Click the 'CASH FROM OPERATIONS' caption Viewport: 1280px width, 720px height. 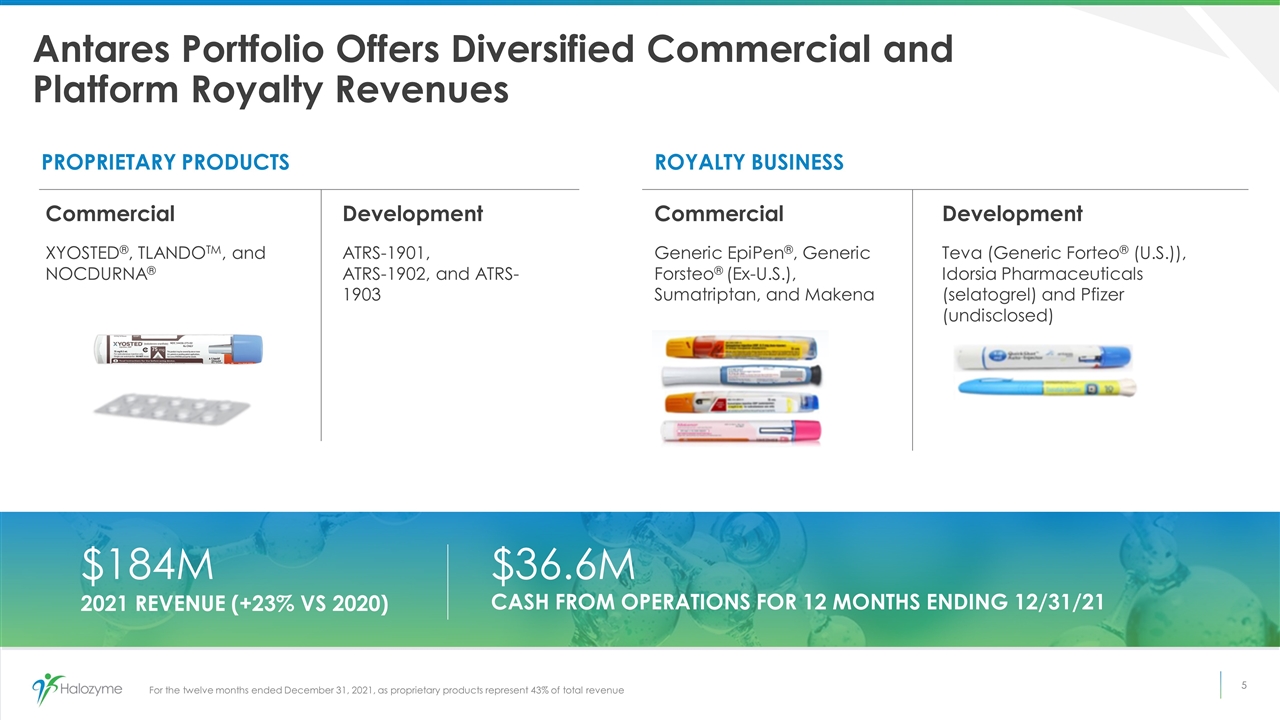[x=798, y=601]
